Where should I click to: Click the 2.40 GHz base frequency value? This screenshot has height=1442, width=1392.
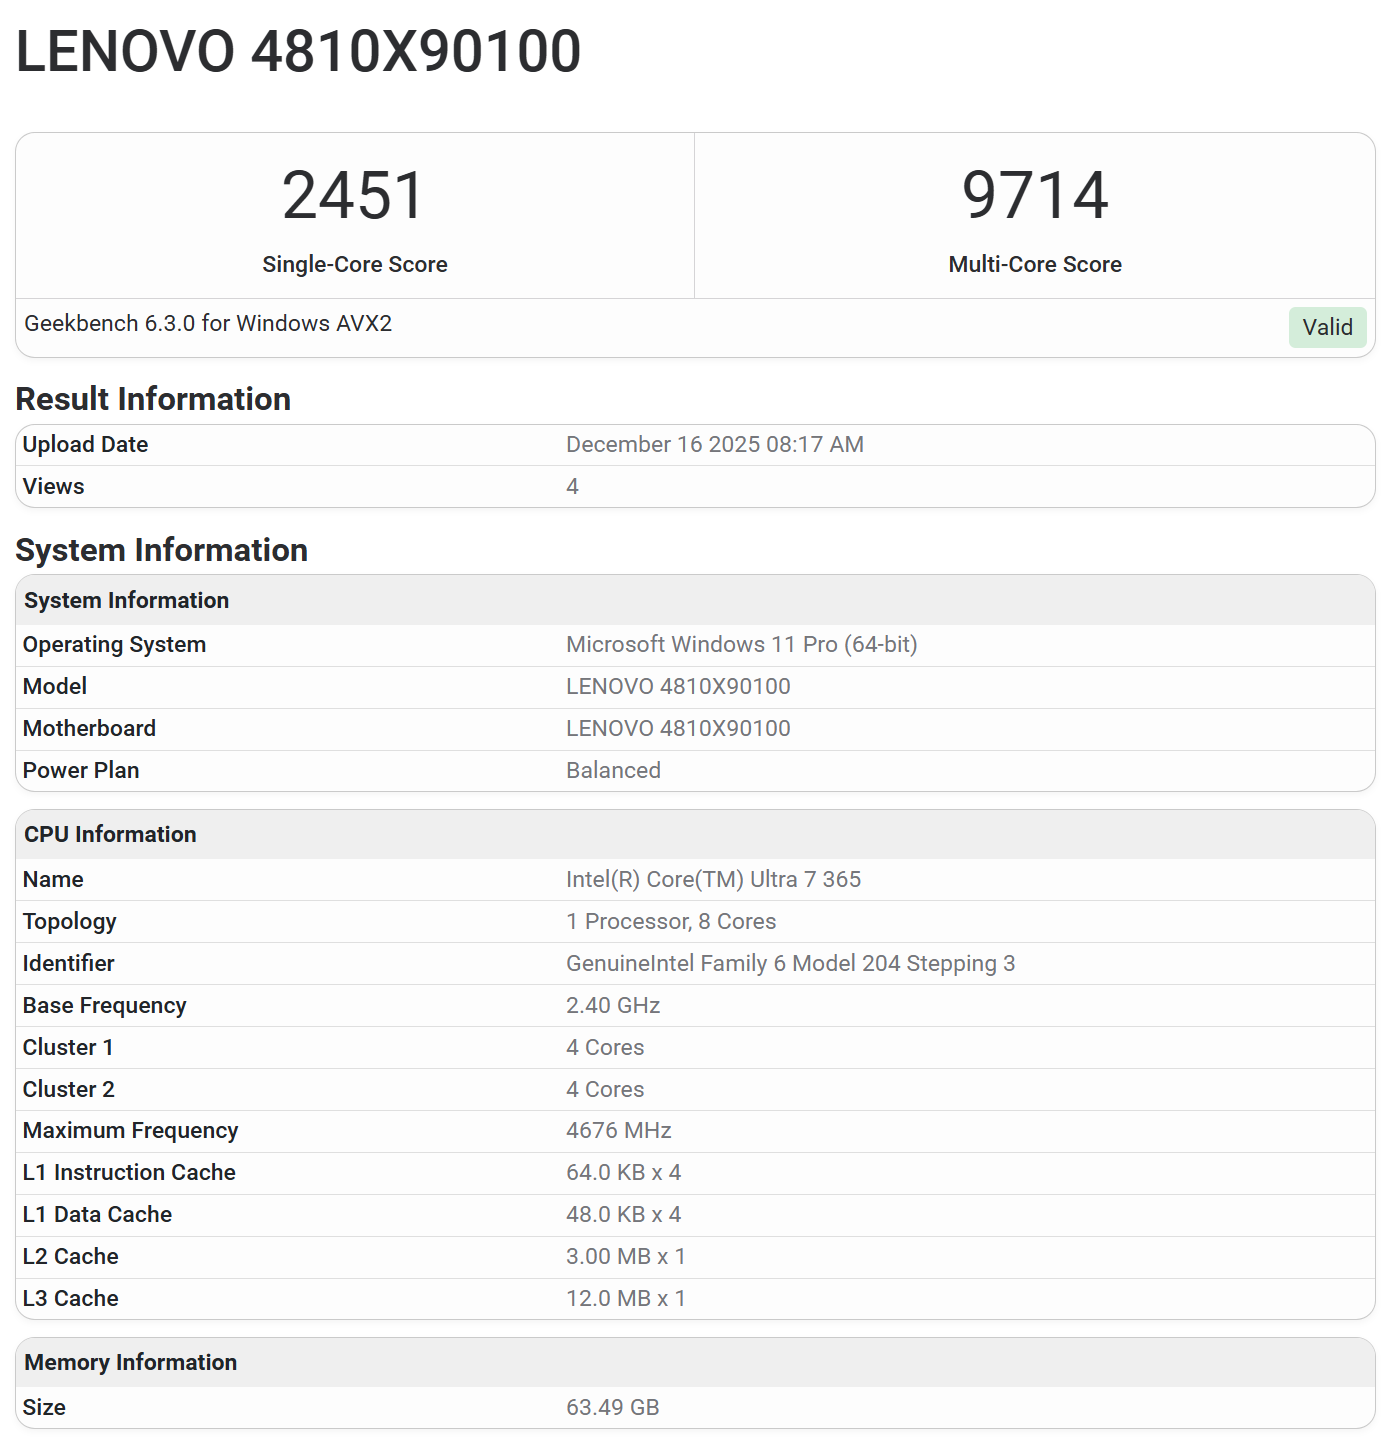(x=613, y=1006)
